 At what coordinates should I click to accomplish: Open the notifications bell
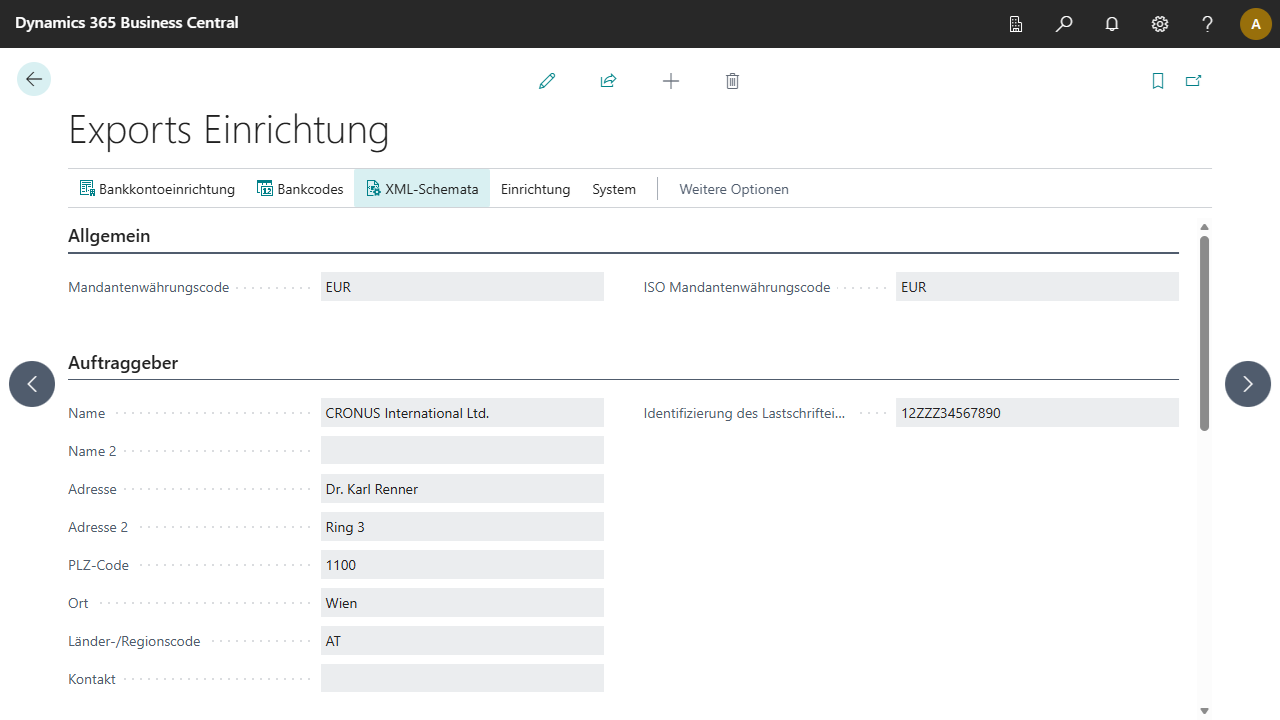(1112, 24)
